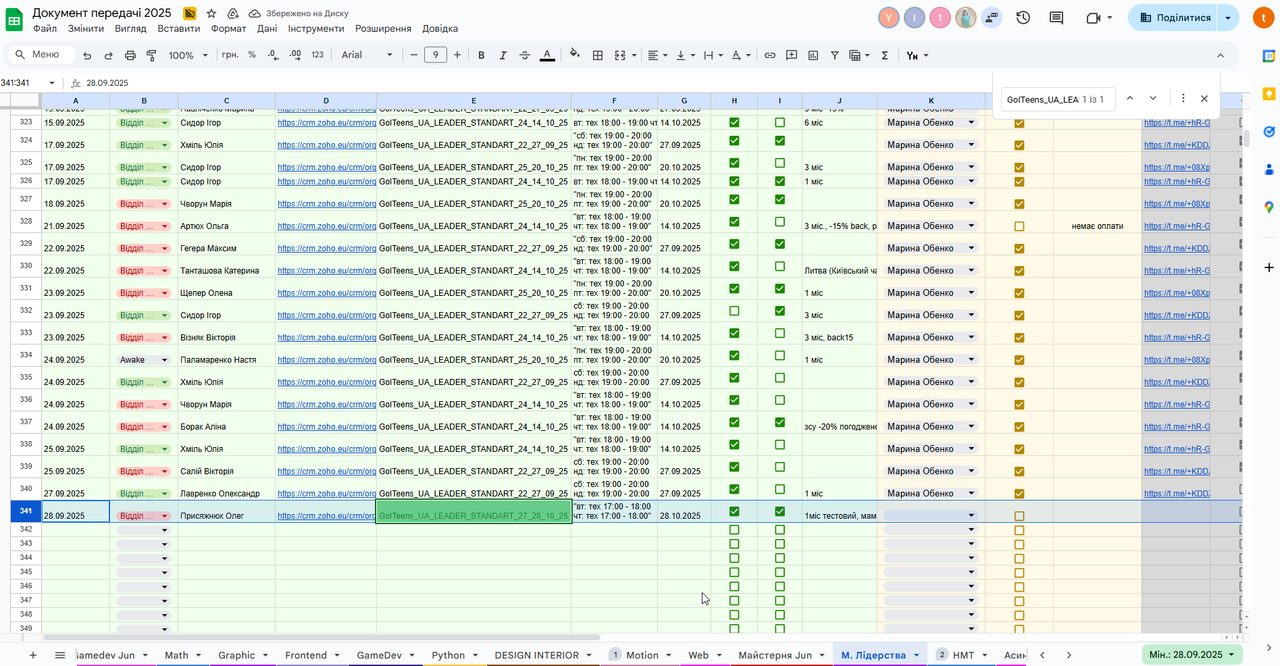Add a new sheet with plus icon
The height and width of the screenshot is (666, 1280).
pos(32,655)
